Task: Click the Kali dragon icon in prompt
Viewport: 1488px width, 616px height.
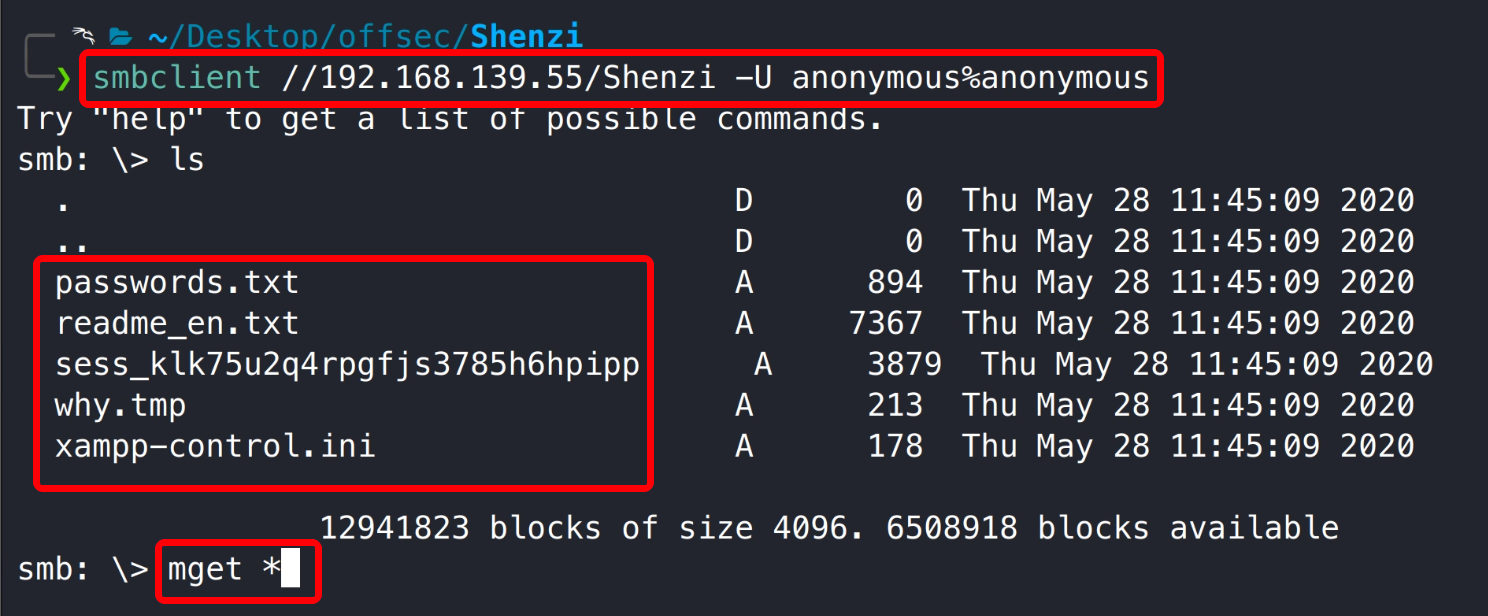Action: (x=82, y=37)
